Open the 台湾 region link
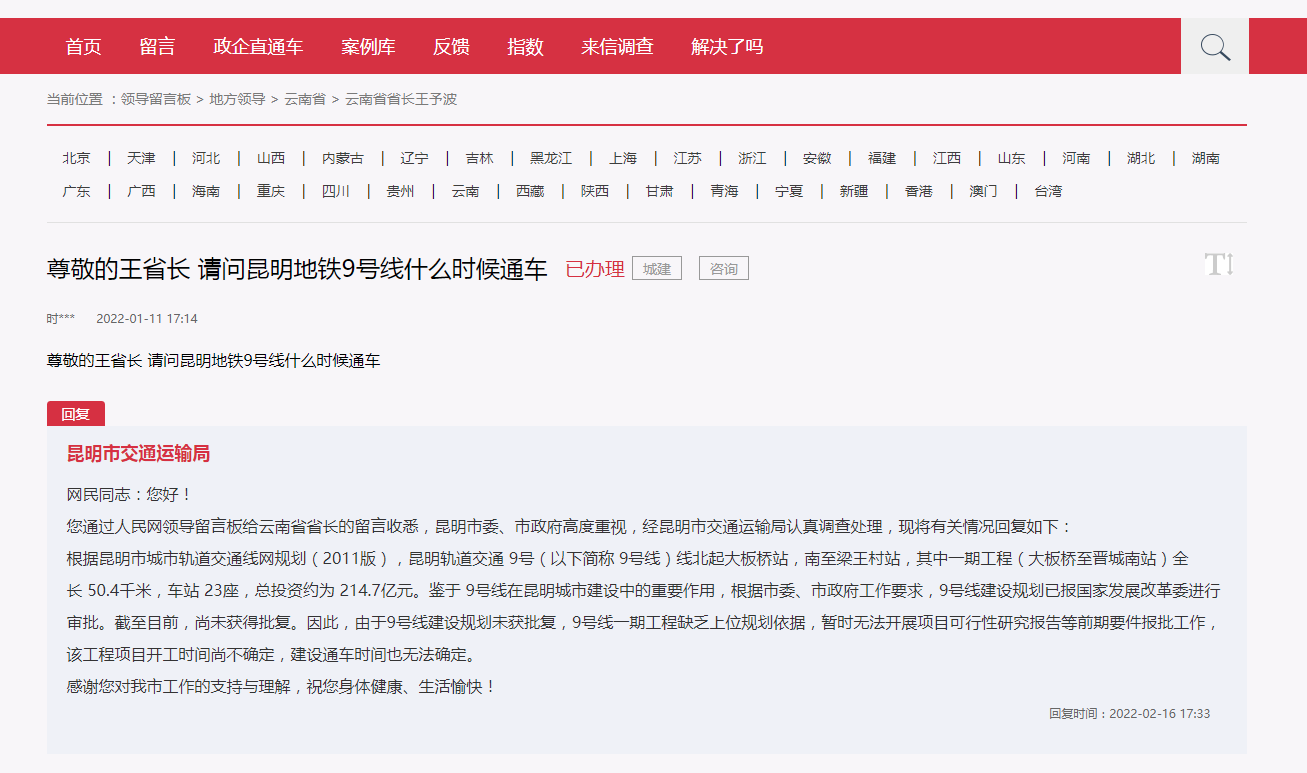Image resolution: width=1307 pixels, height=773 pixels. pos(1048,191)
